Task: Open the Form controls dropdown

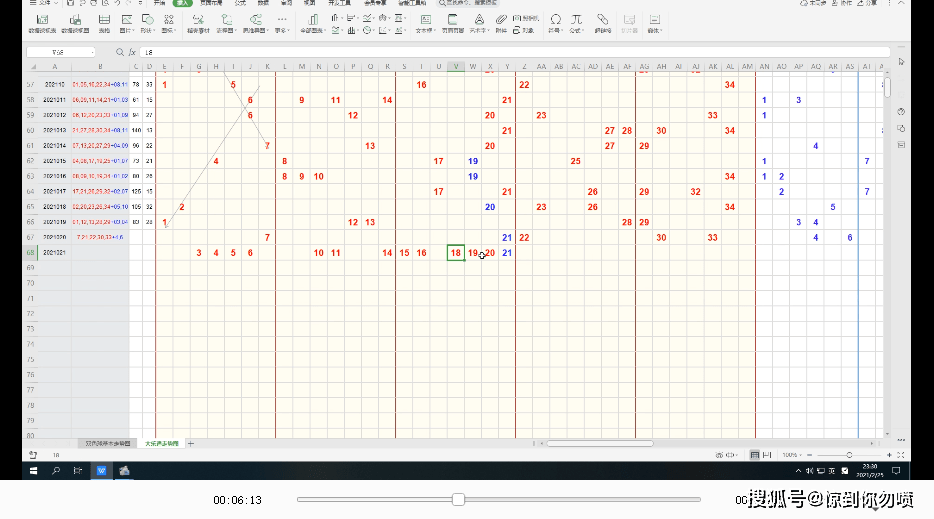Action: pos(655,23)
